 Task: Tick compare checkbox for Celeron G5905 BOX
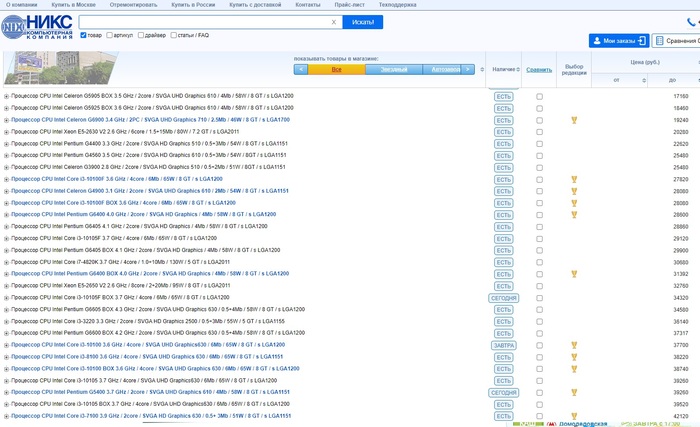(x=540, y=97)
